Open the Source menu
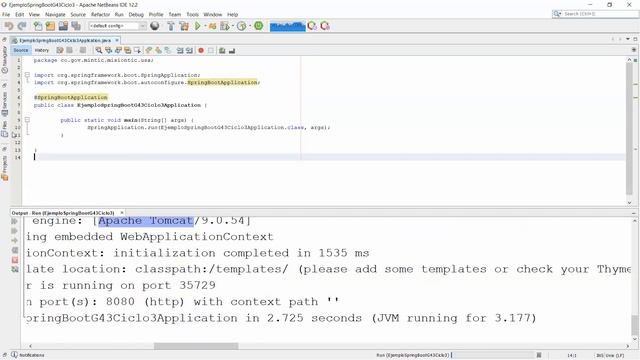Screen dimensions: 640x360 pos(78,14)
